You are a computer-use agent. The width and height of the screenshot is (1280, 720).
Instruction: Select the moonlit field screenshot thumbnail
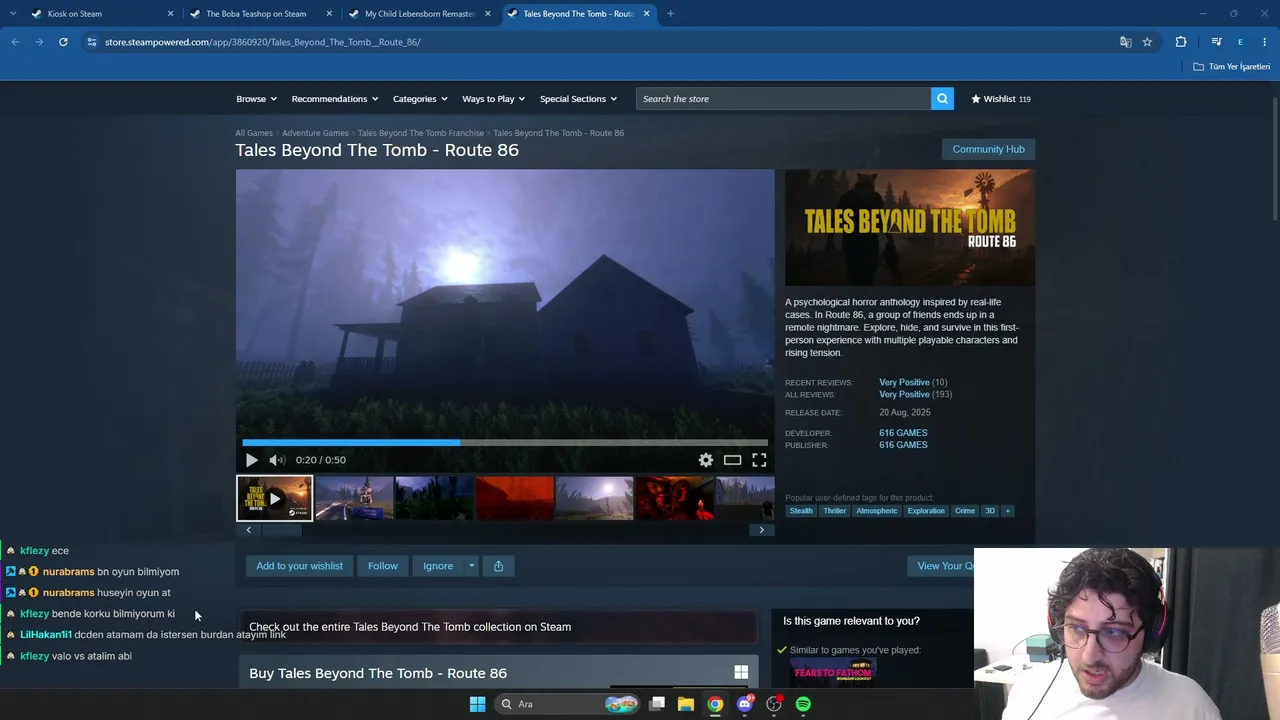click(x=594, y=498)
